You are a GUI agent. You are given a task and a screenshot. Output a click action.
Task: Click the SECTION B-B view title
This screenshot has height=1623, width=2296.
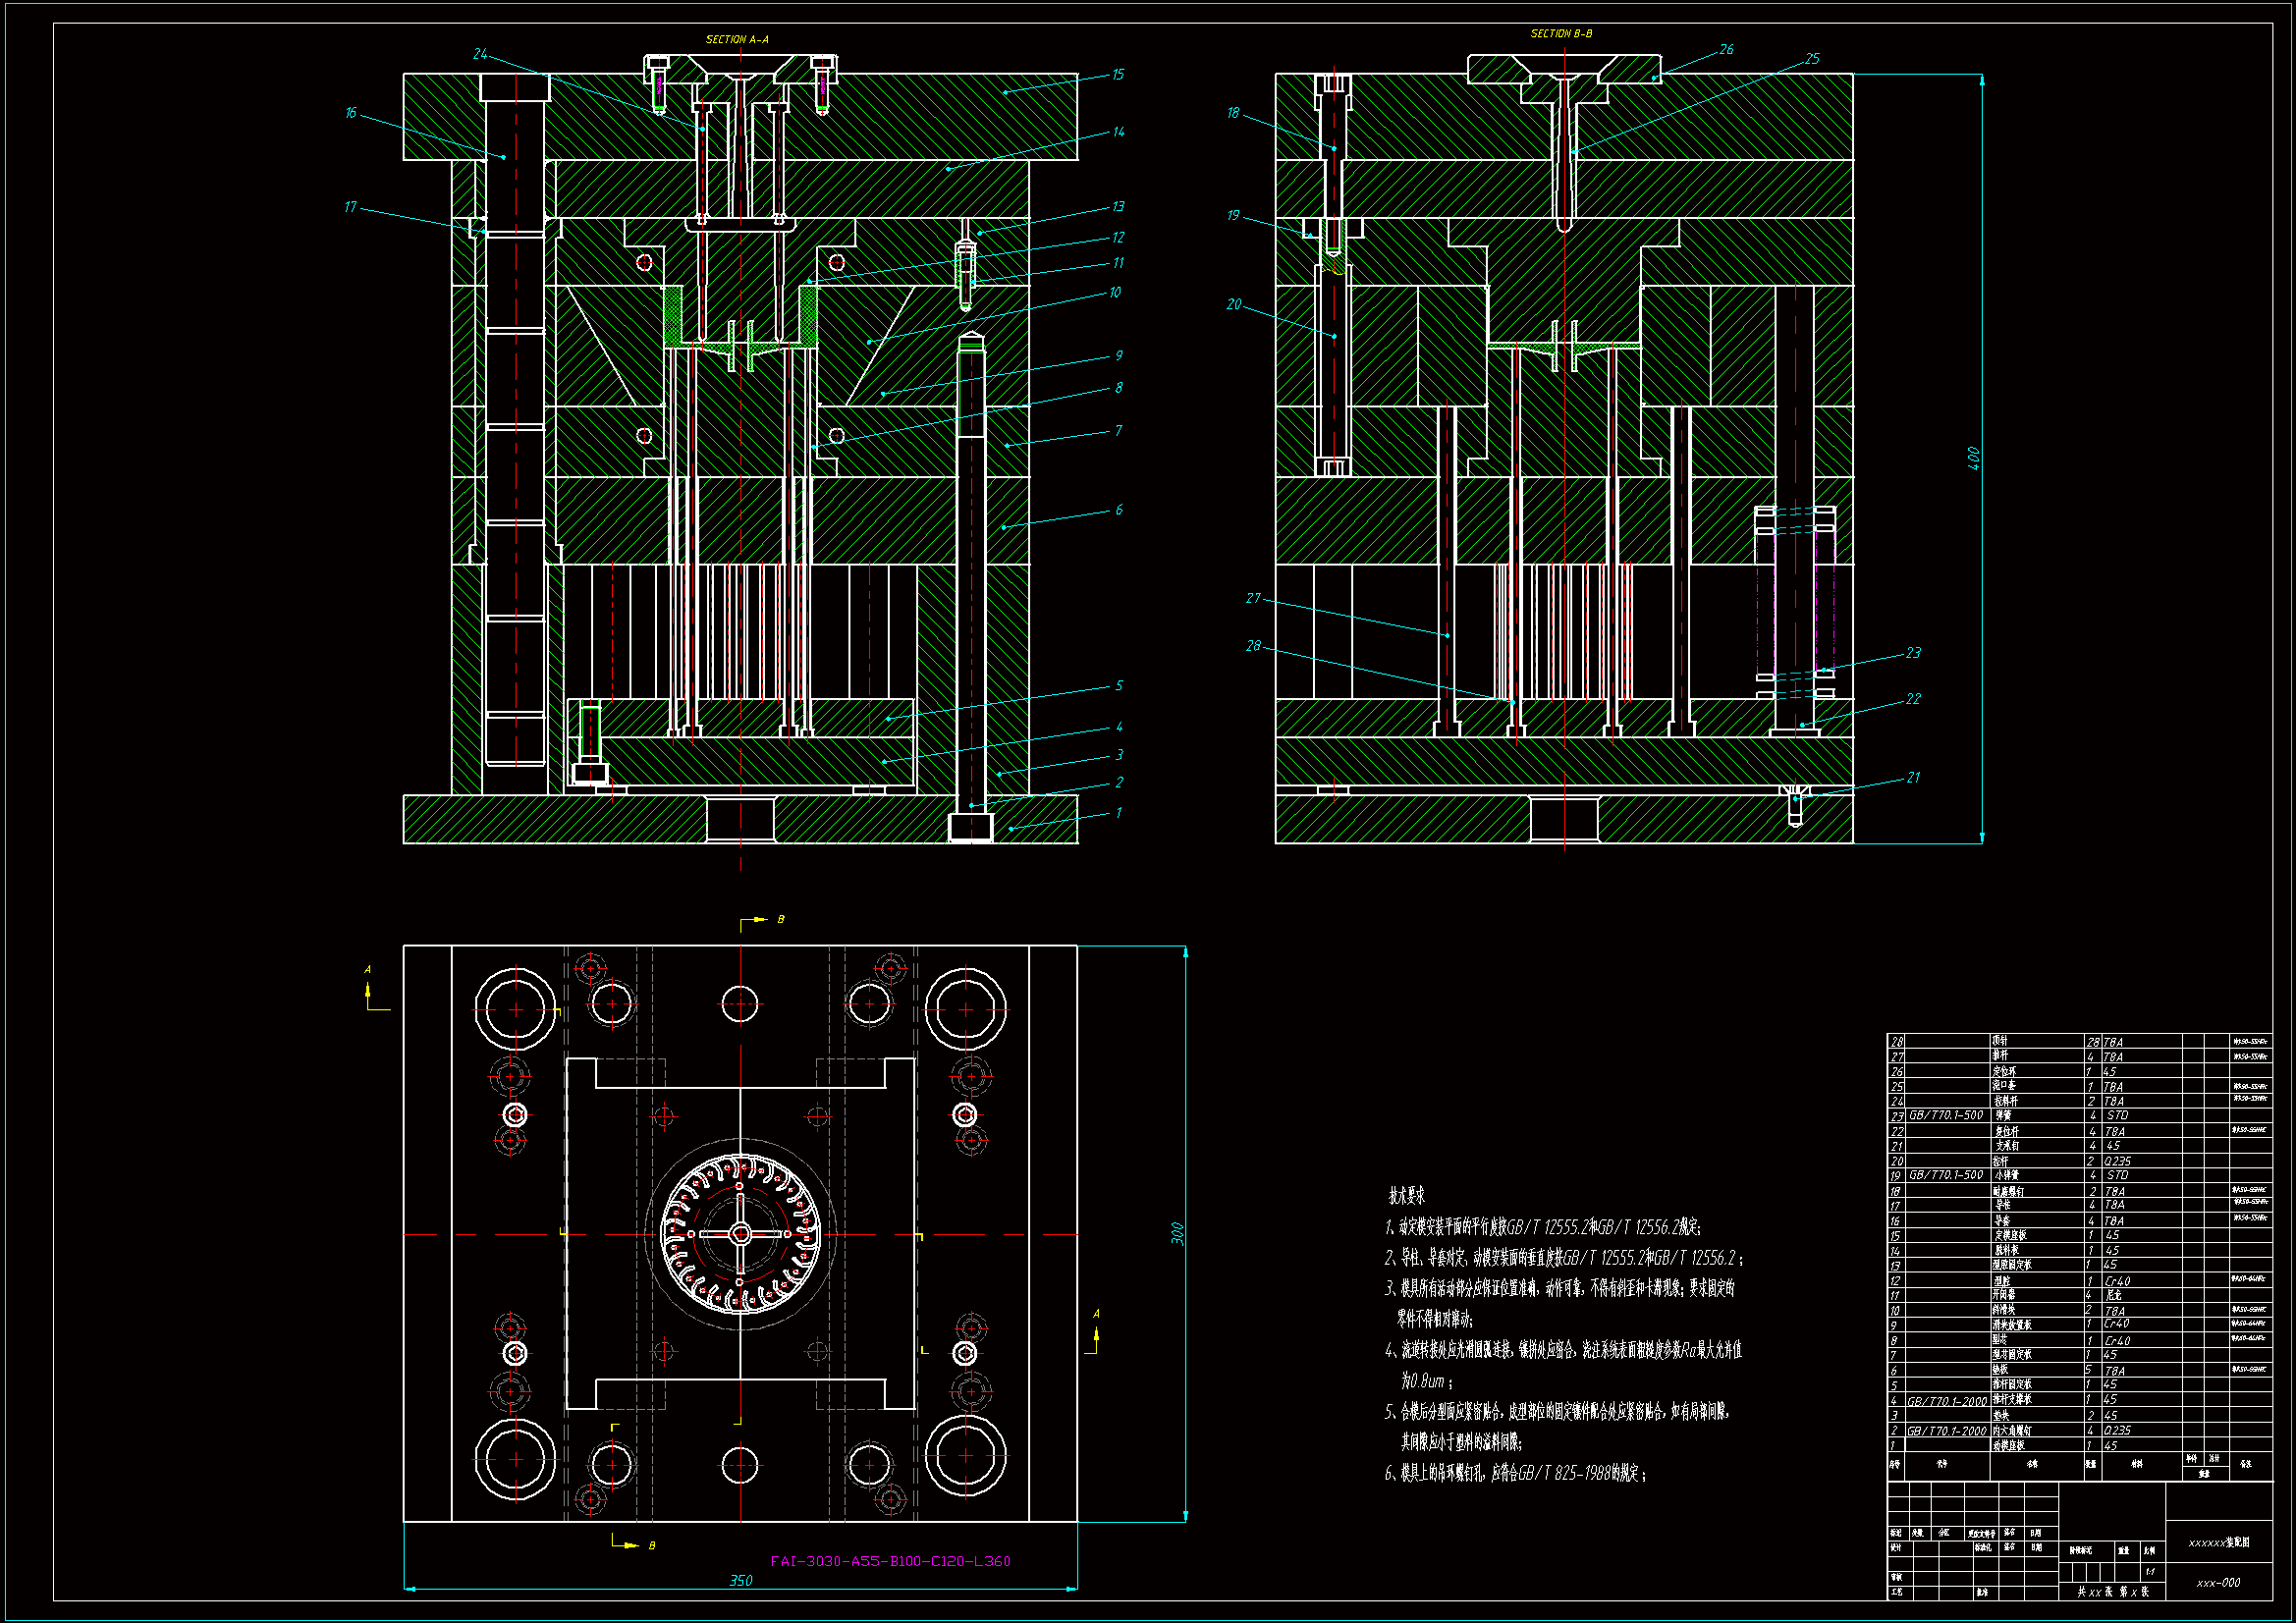click(x=1561, y=34)
